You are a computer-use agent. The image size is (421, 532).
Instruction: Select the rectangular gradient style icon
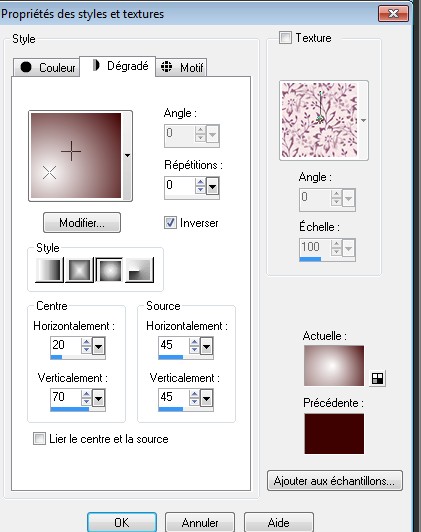coord(79,270)
